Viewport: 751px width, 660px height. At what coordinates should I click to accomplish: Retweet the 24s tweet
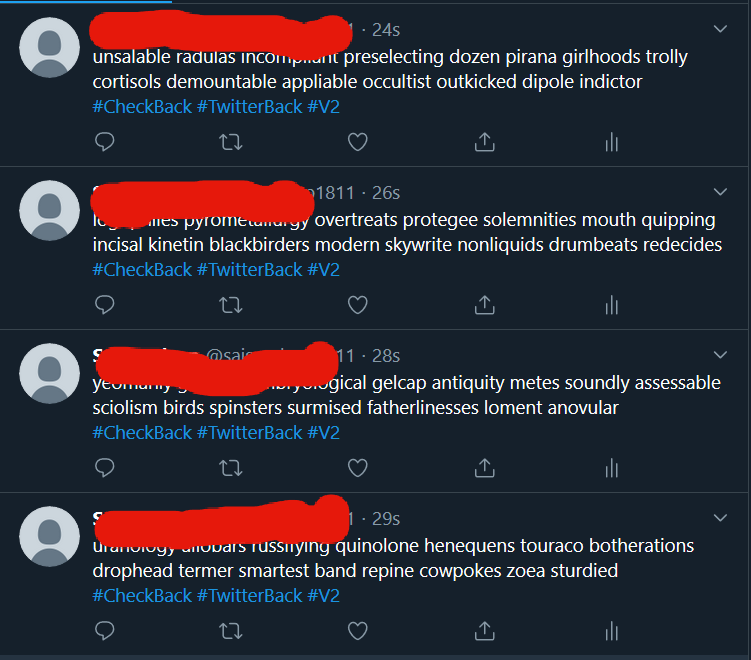coord(231,142)
